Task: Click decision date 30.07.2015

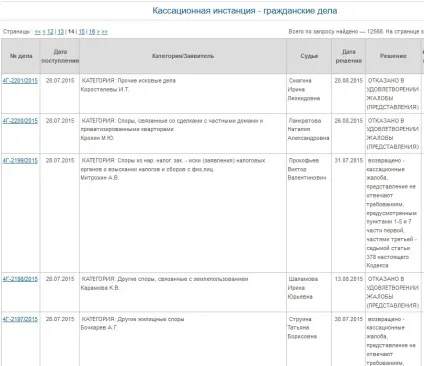Action: (x=349, y=319)
